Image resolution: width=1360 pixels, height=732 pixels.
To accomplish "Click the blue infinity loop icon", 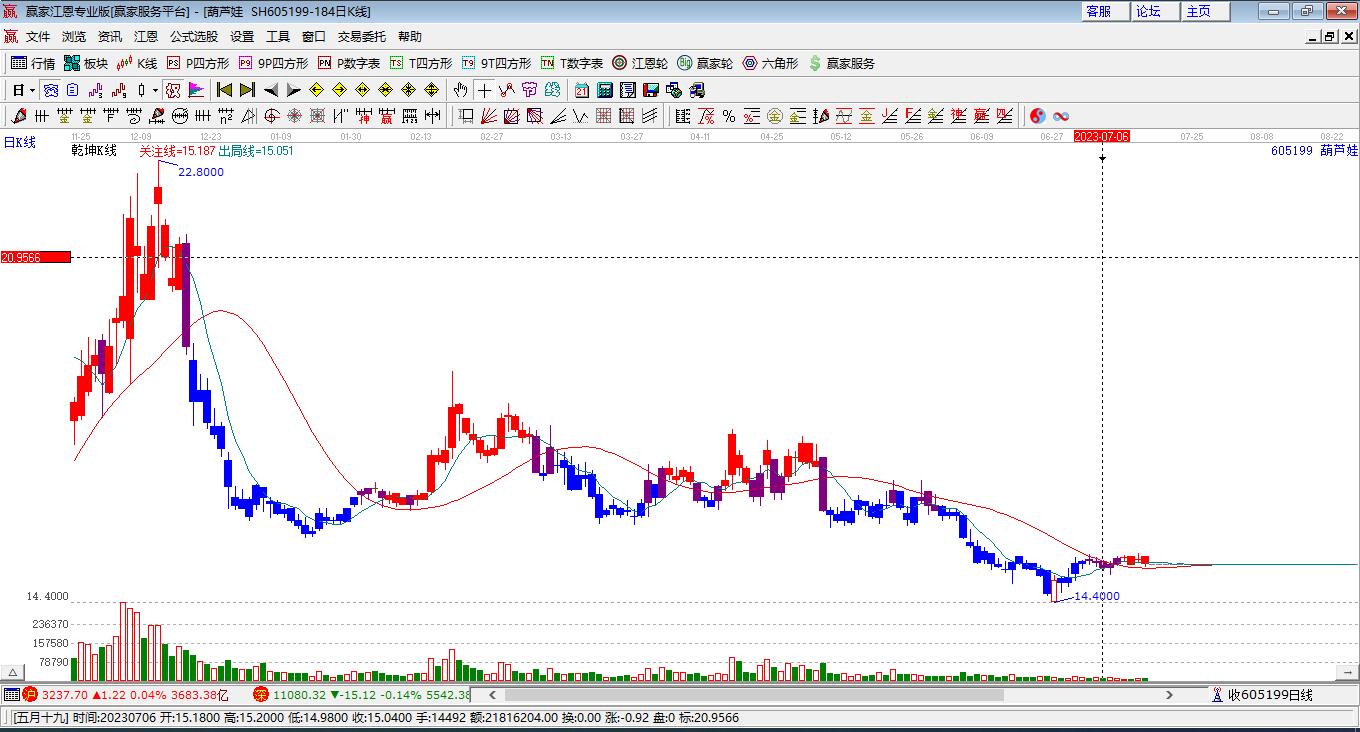I will coord(1061,116).
